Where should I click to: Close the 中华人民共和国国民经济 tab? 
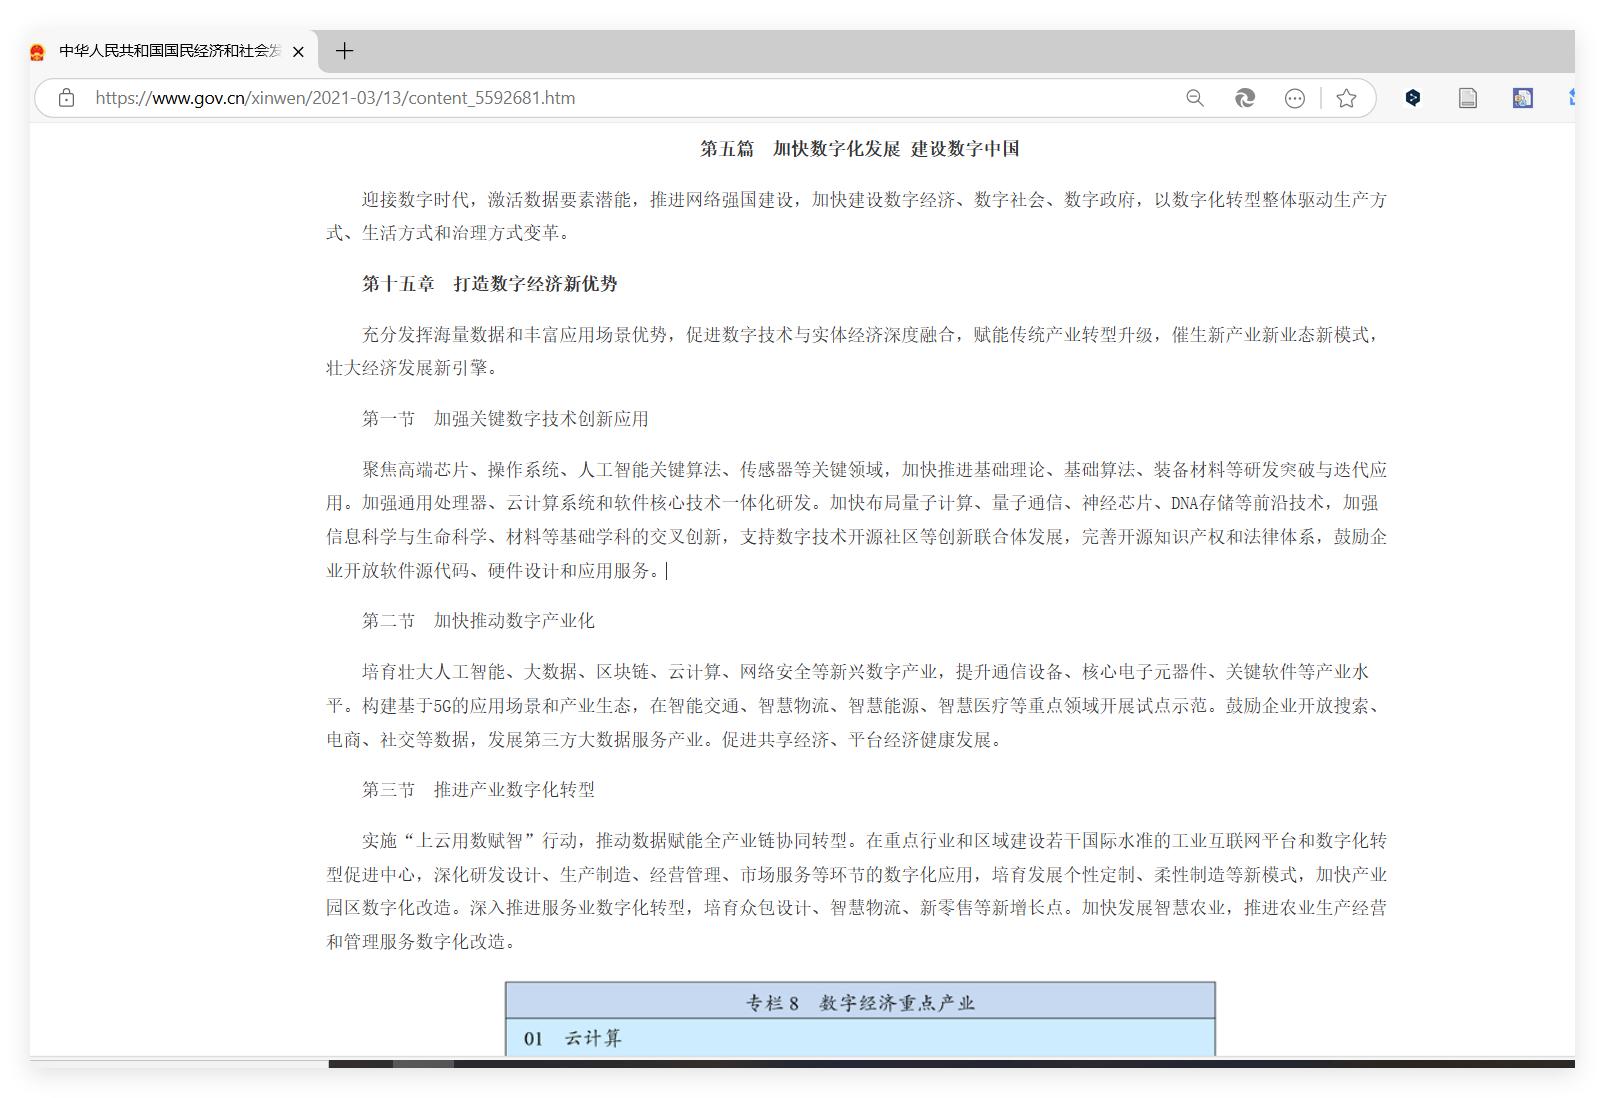(x=298, y=51)
